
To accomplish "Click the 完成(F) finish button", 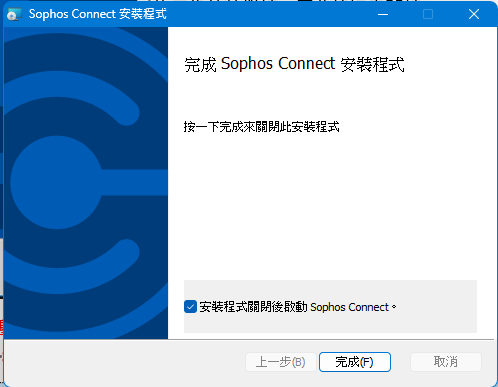I will click(x=355, y=362).
